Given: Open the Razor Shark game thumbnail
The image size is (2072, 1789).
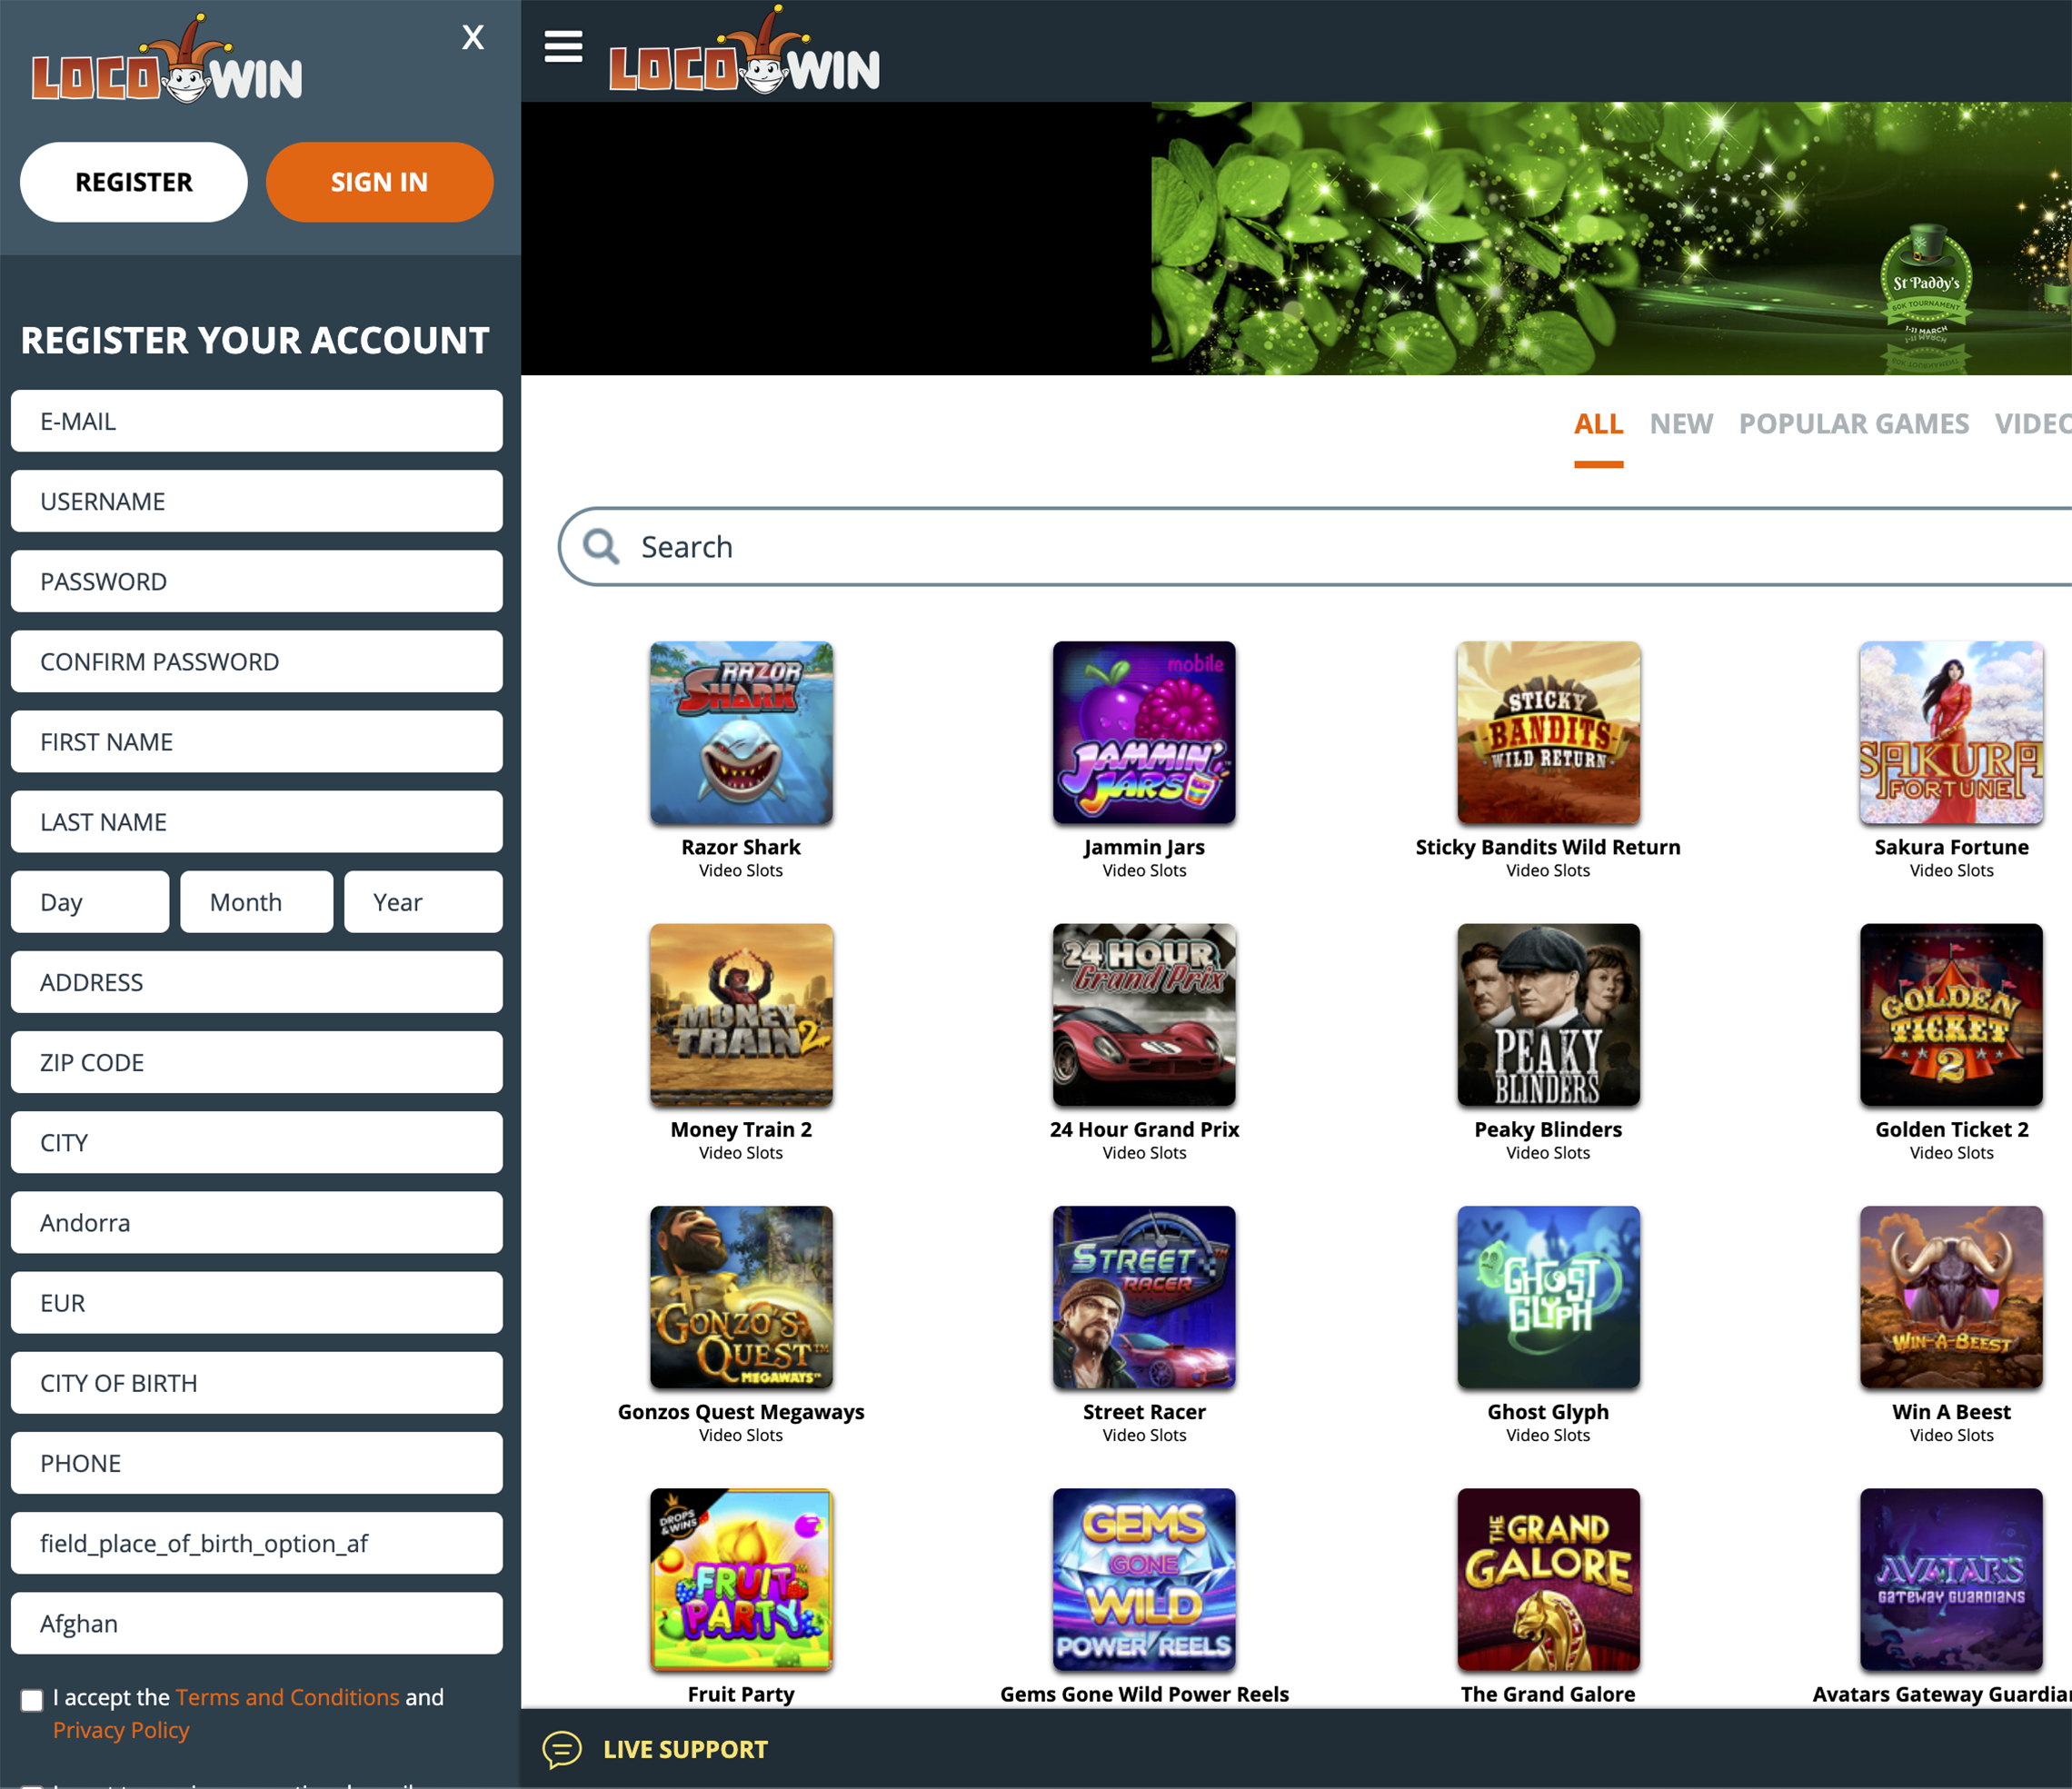Looking at the screenshot, I should [741, 733].
